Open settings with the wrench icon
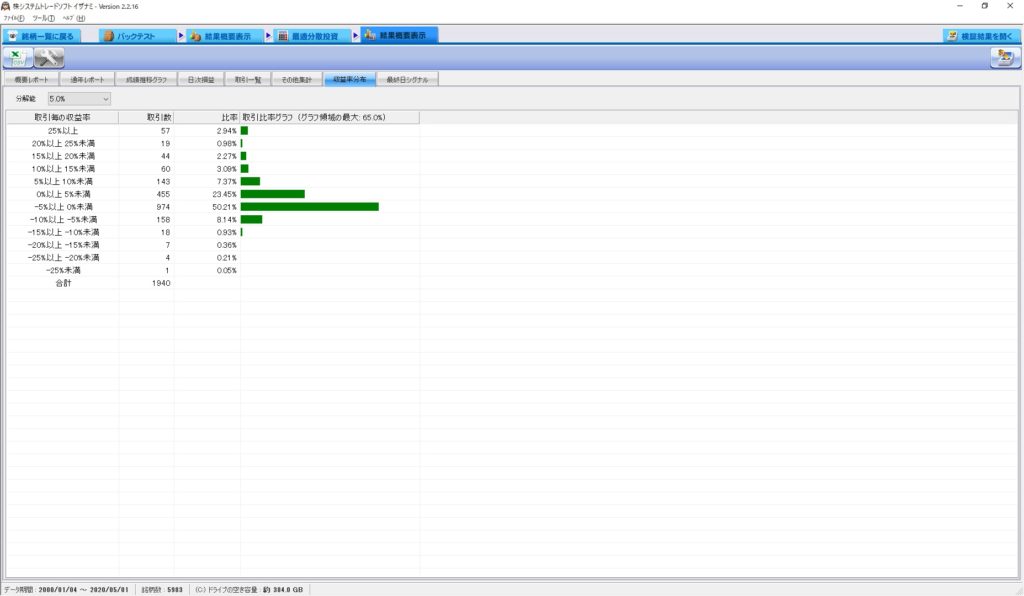The width and height of the screenshot is (1024, 596). pos(49,57)
